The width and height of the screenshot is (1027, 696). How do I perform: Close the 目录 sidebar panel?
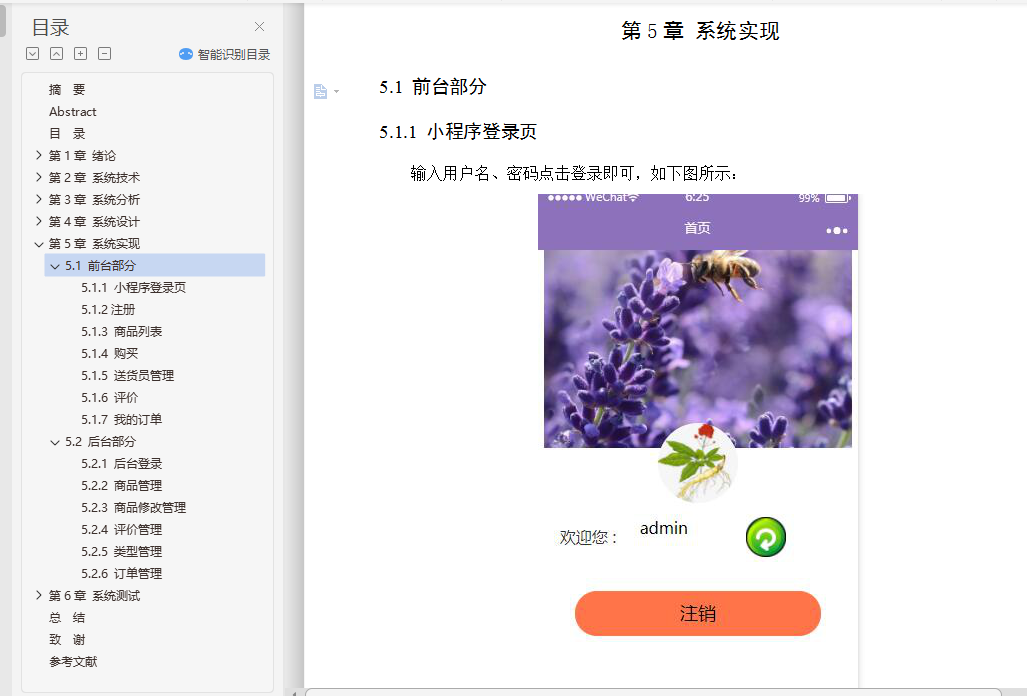tap(258, 26)
